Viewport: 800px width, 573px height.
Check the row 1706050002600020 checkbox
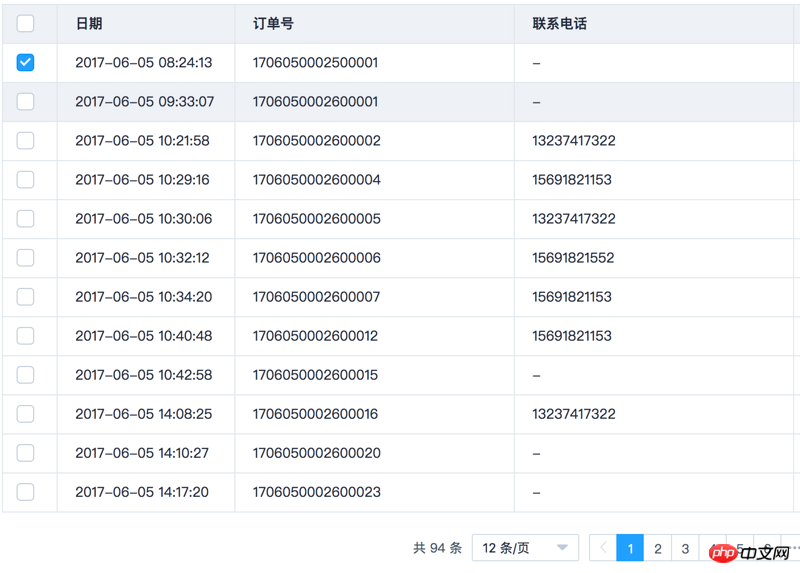click(x=26, y=453)
